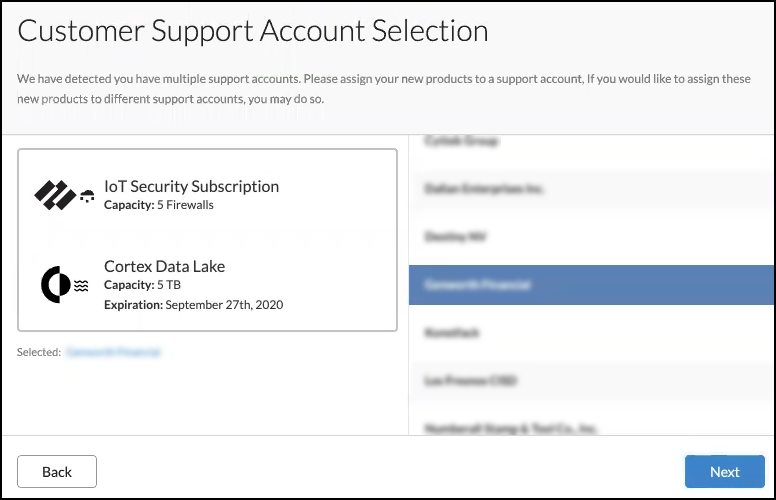Click the small cloud icon beside IoT logo

87,195
